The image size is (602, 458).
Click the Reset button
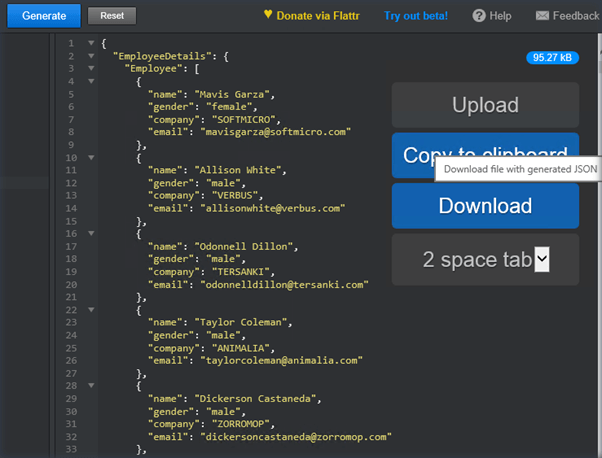pos(112,16)
